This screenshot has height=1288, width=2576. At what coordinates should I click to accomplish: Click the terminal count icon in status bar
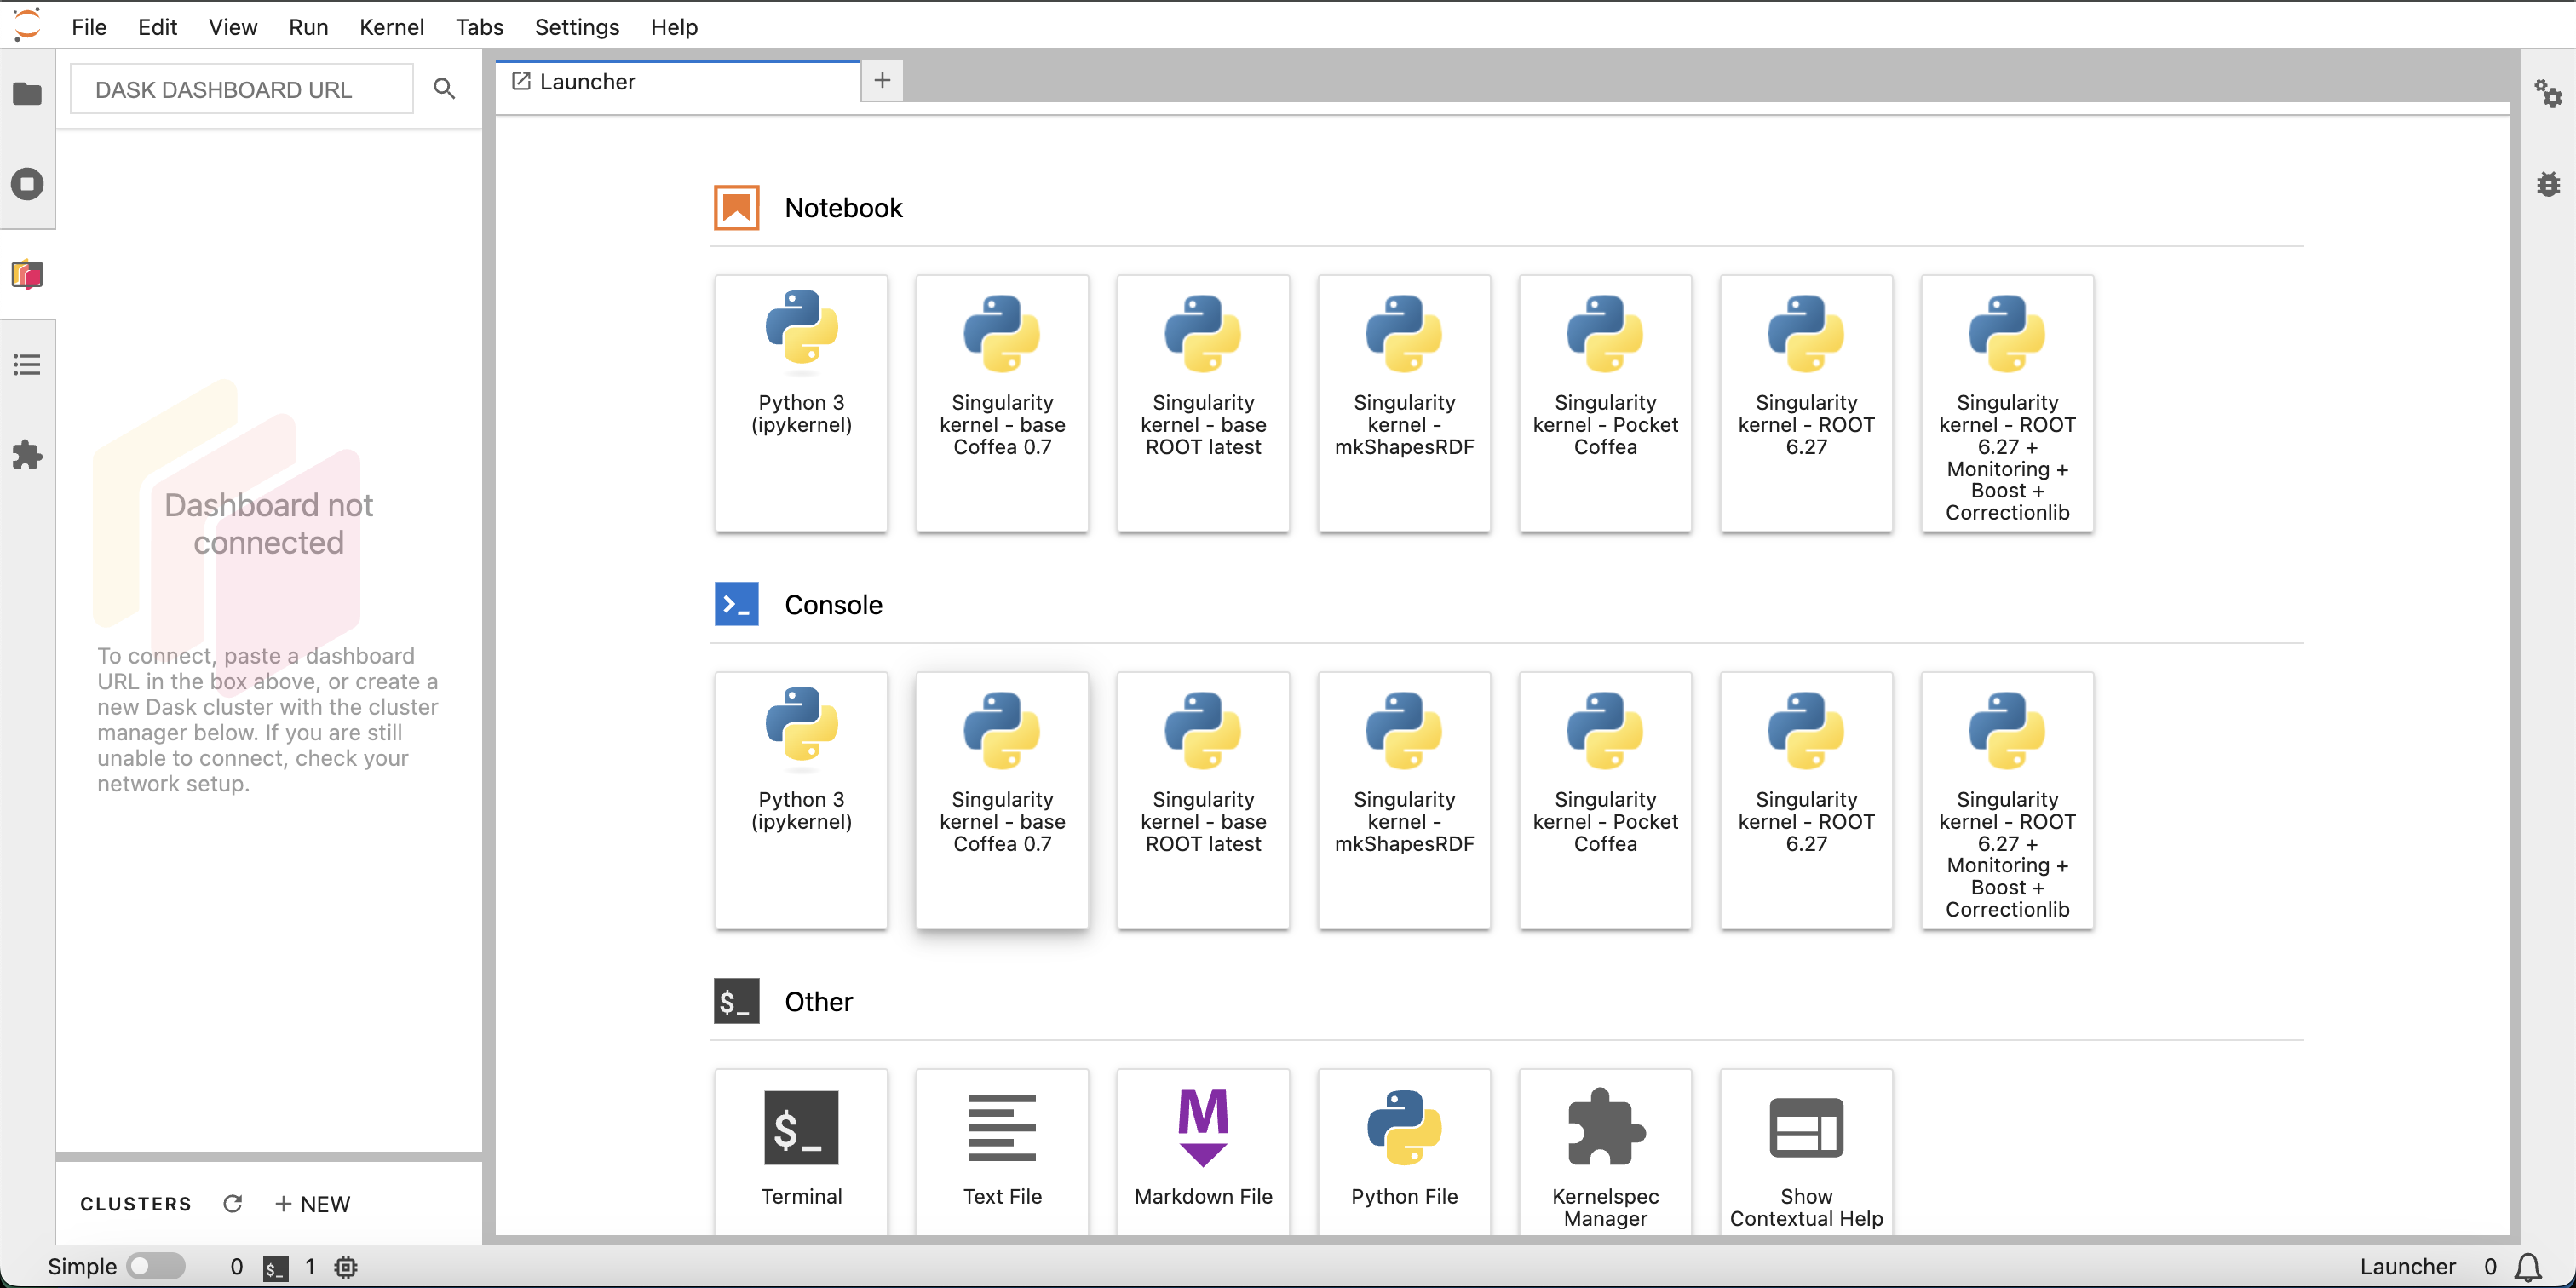pos(275,1268)
